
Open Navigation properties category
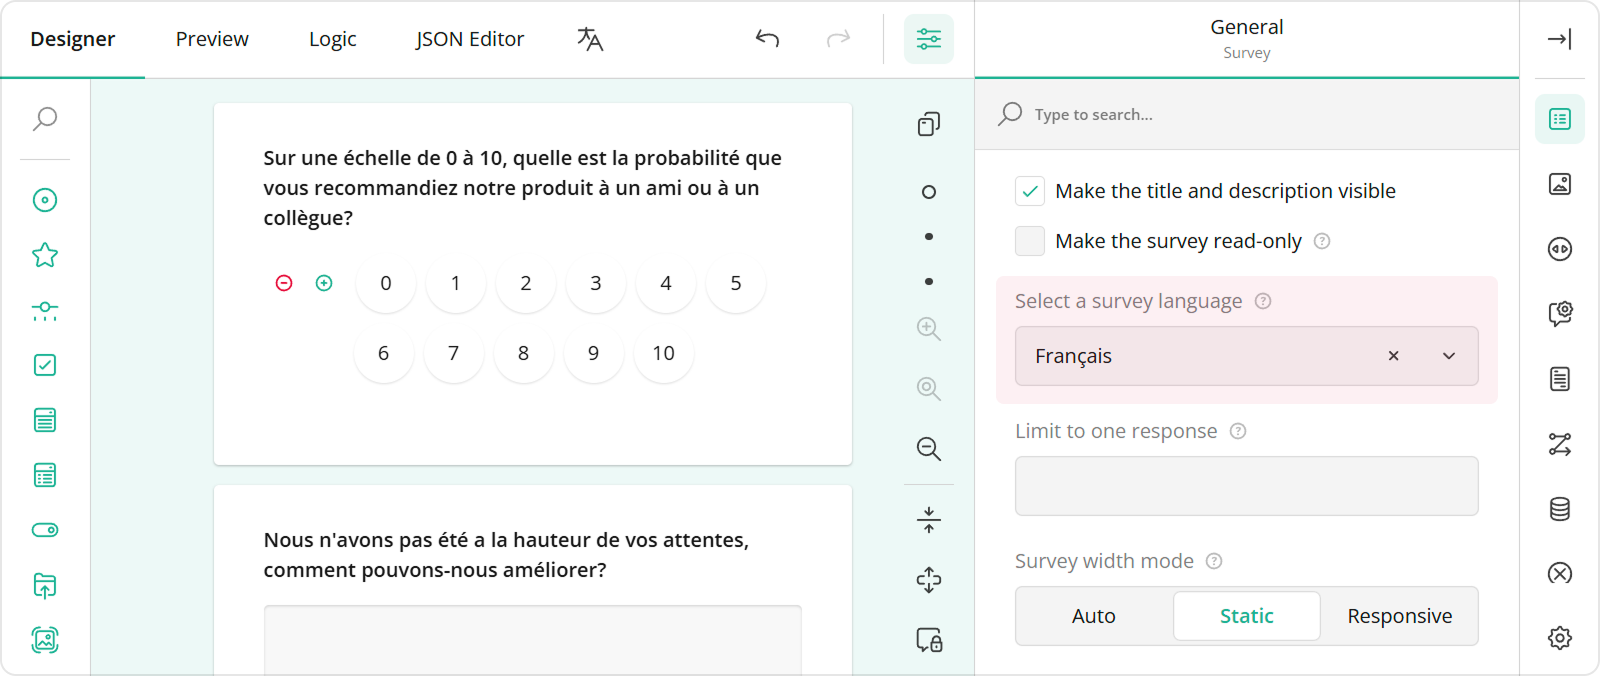1560,249
